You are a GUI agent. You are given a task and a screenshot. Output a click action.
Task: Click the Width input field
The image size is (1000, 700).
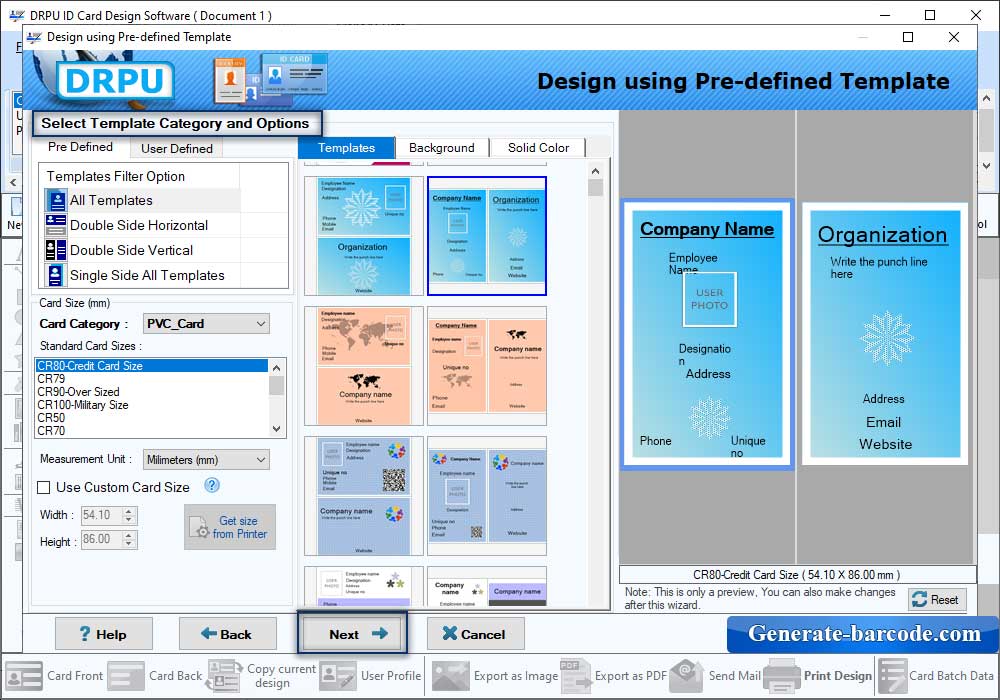[102, 515]
